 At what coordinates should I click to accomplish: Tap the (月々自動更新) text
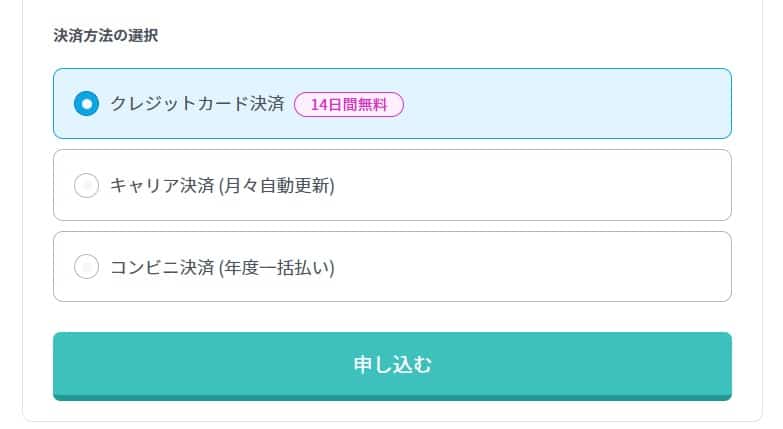pos(276,186)
